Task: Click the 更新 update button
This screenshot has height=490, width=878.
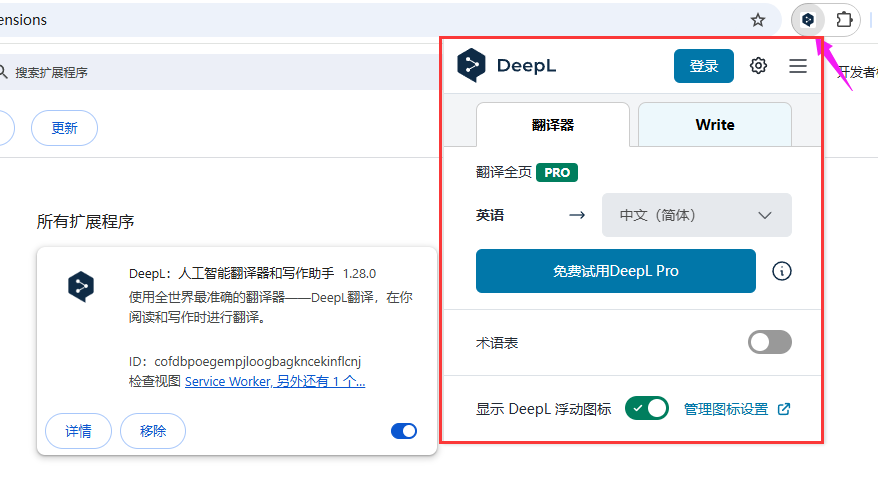Action: [x=64, y=128]
